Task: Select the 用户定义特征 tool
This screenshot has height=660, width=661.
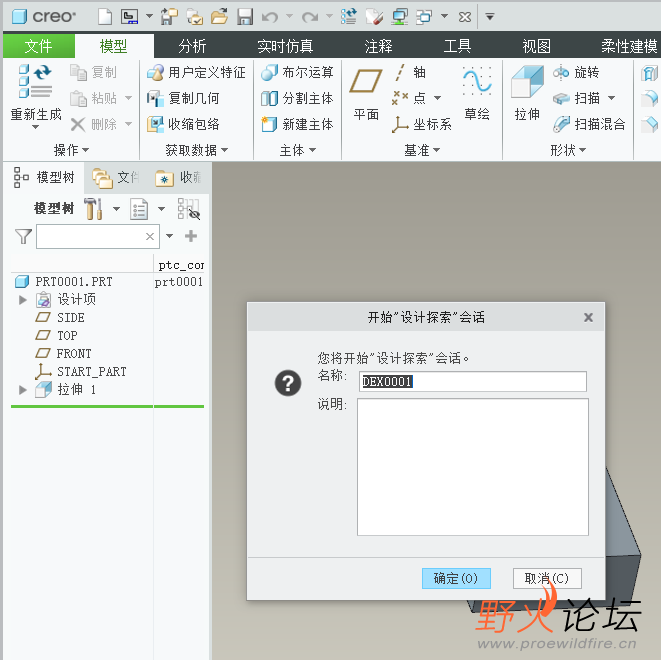Action: [x=196, y=72]
